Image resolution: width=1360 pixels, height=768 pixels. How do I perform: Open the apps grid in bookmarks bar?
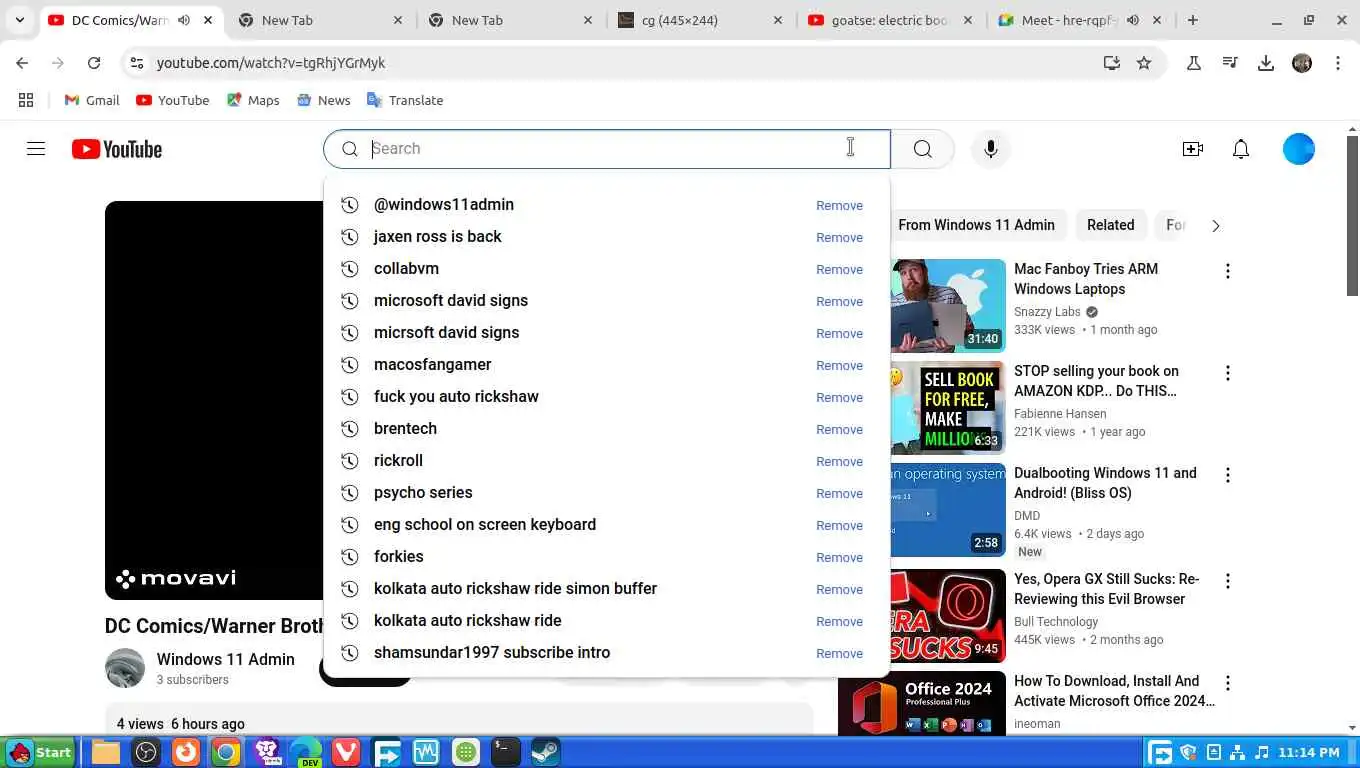(x=26, y=100)
